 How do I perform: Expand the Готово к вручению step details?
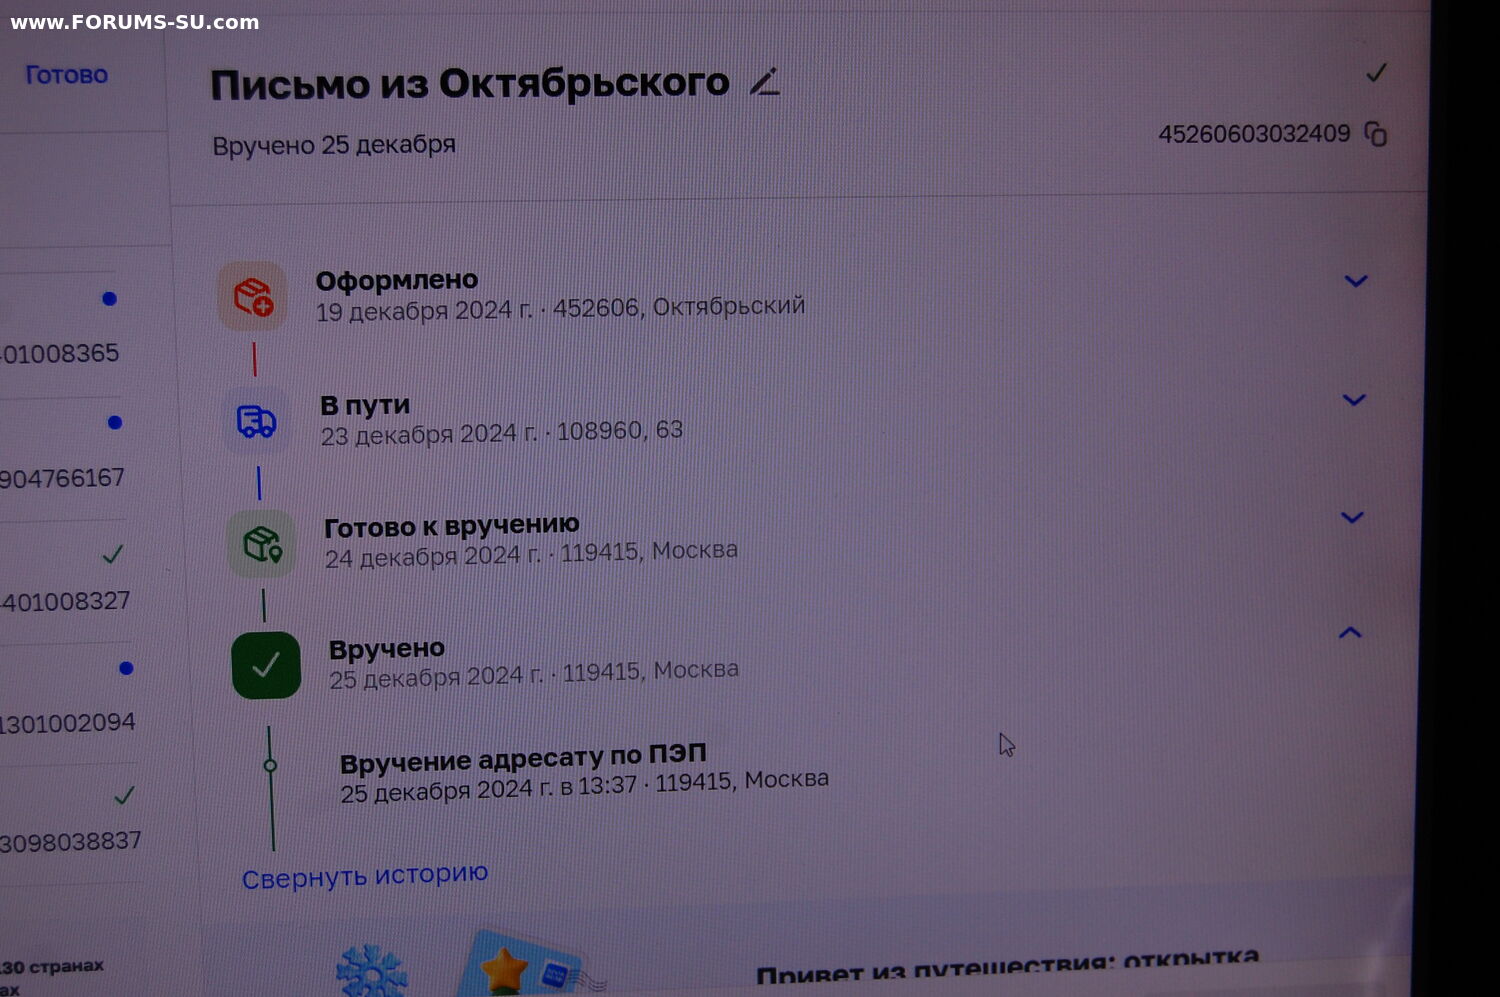point(1352,517)
